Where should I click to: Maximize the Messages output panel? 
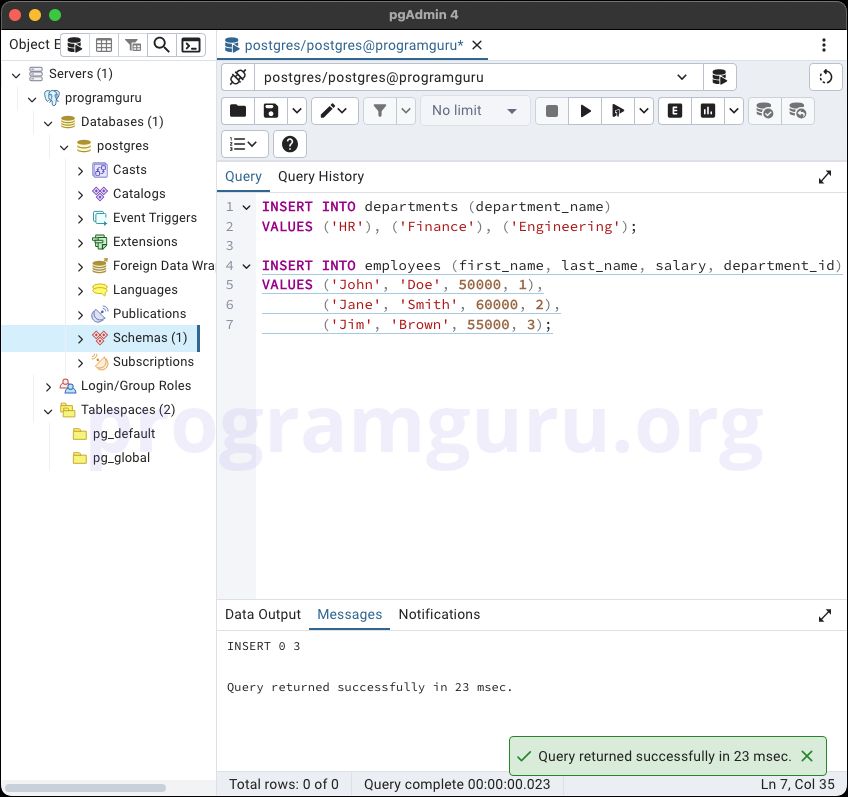point(824,615)
